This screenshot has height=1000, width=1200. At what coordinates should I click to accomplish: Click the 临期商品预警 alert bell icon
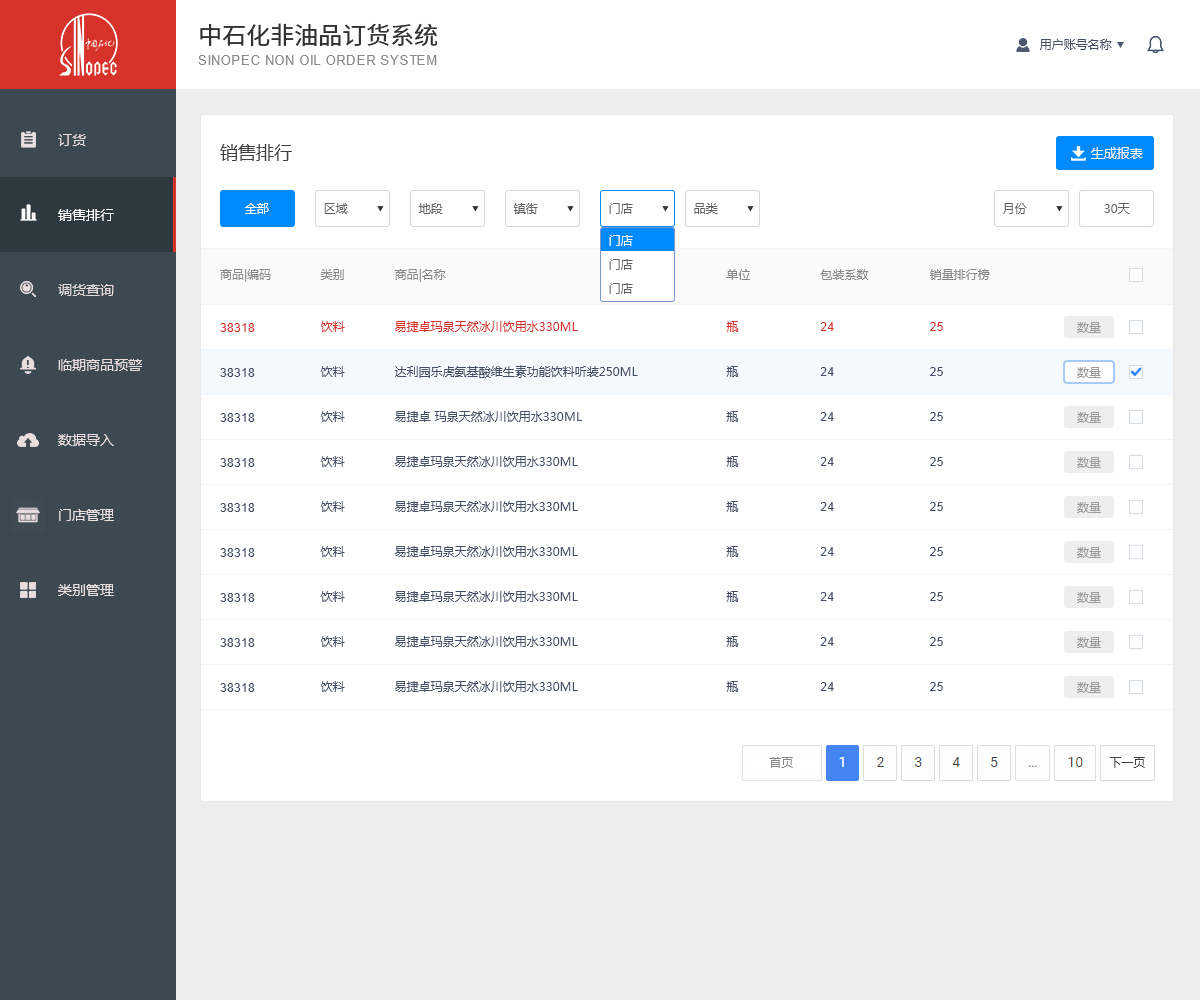(28, 364)
